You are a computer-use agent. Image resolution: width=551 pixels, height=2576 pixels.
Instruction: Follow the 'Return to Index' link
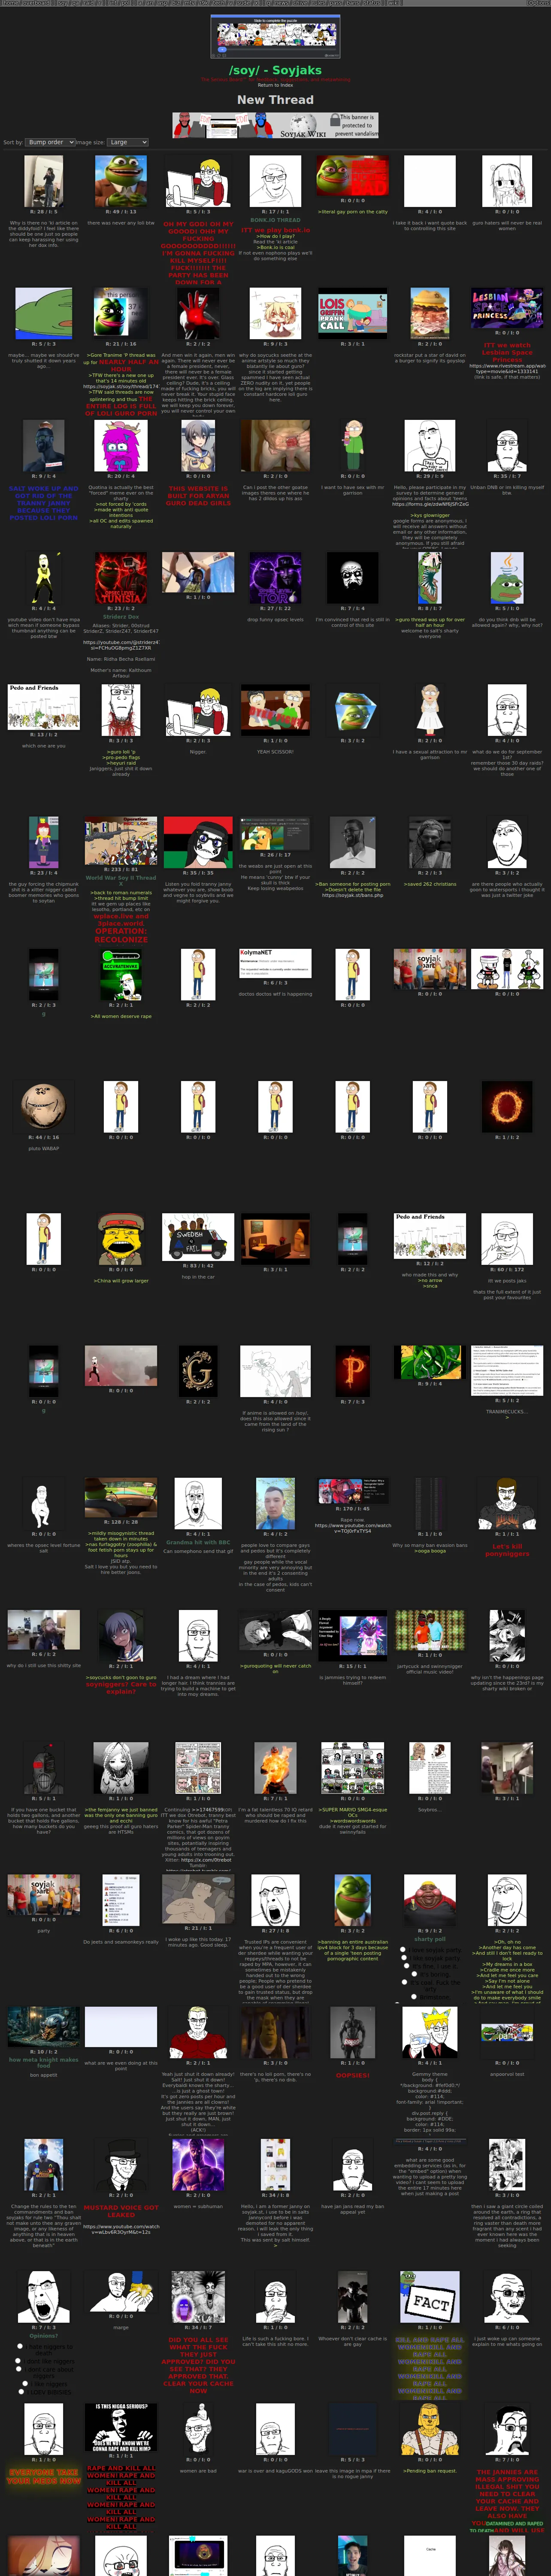coord(275,85)
